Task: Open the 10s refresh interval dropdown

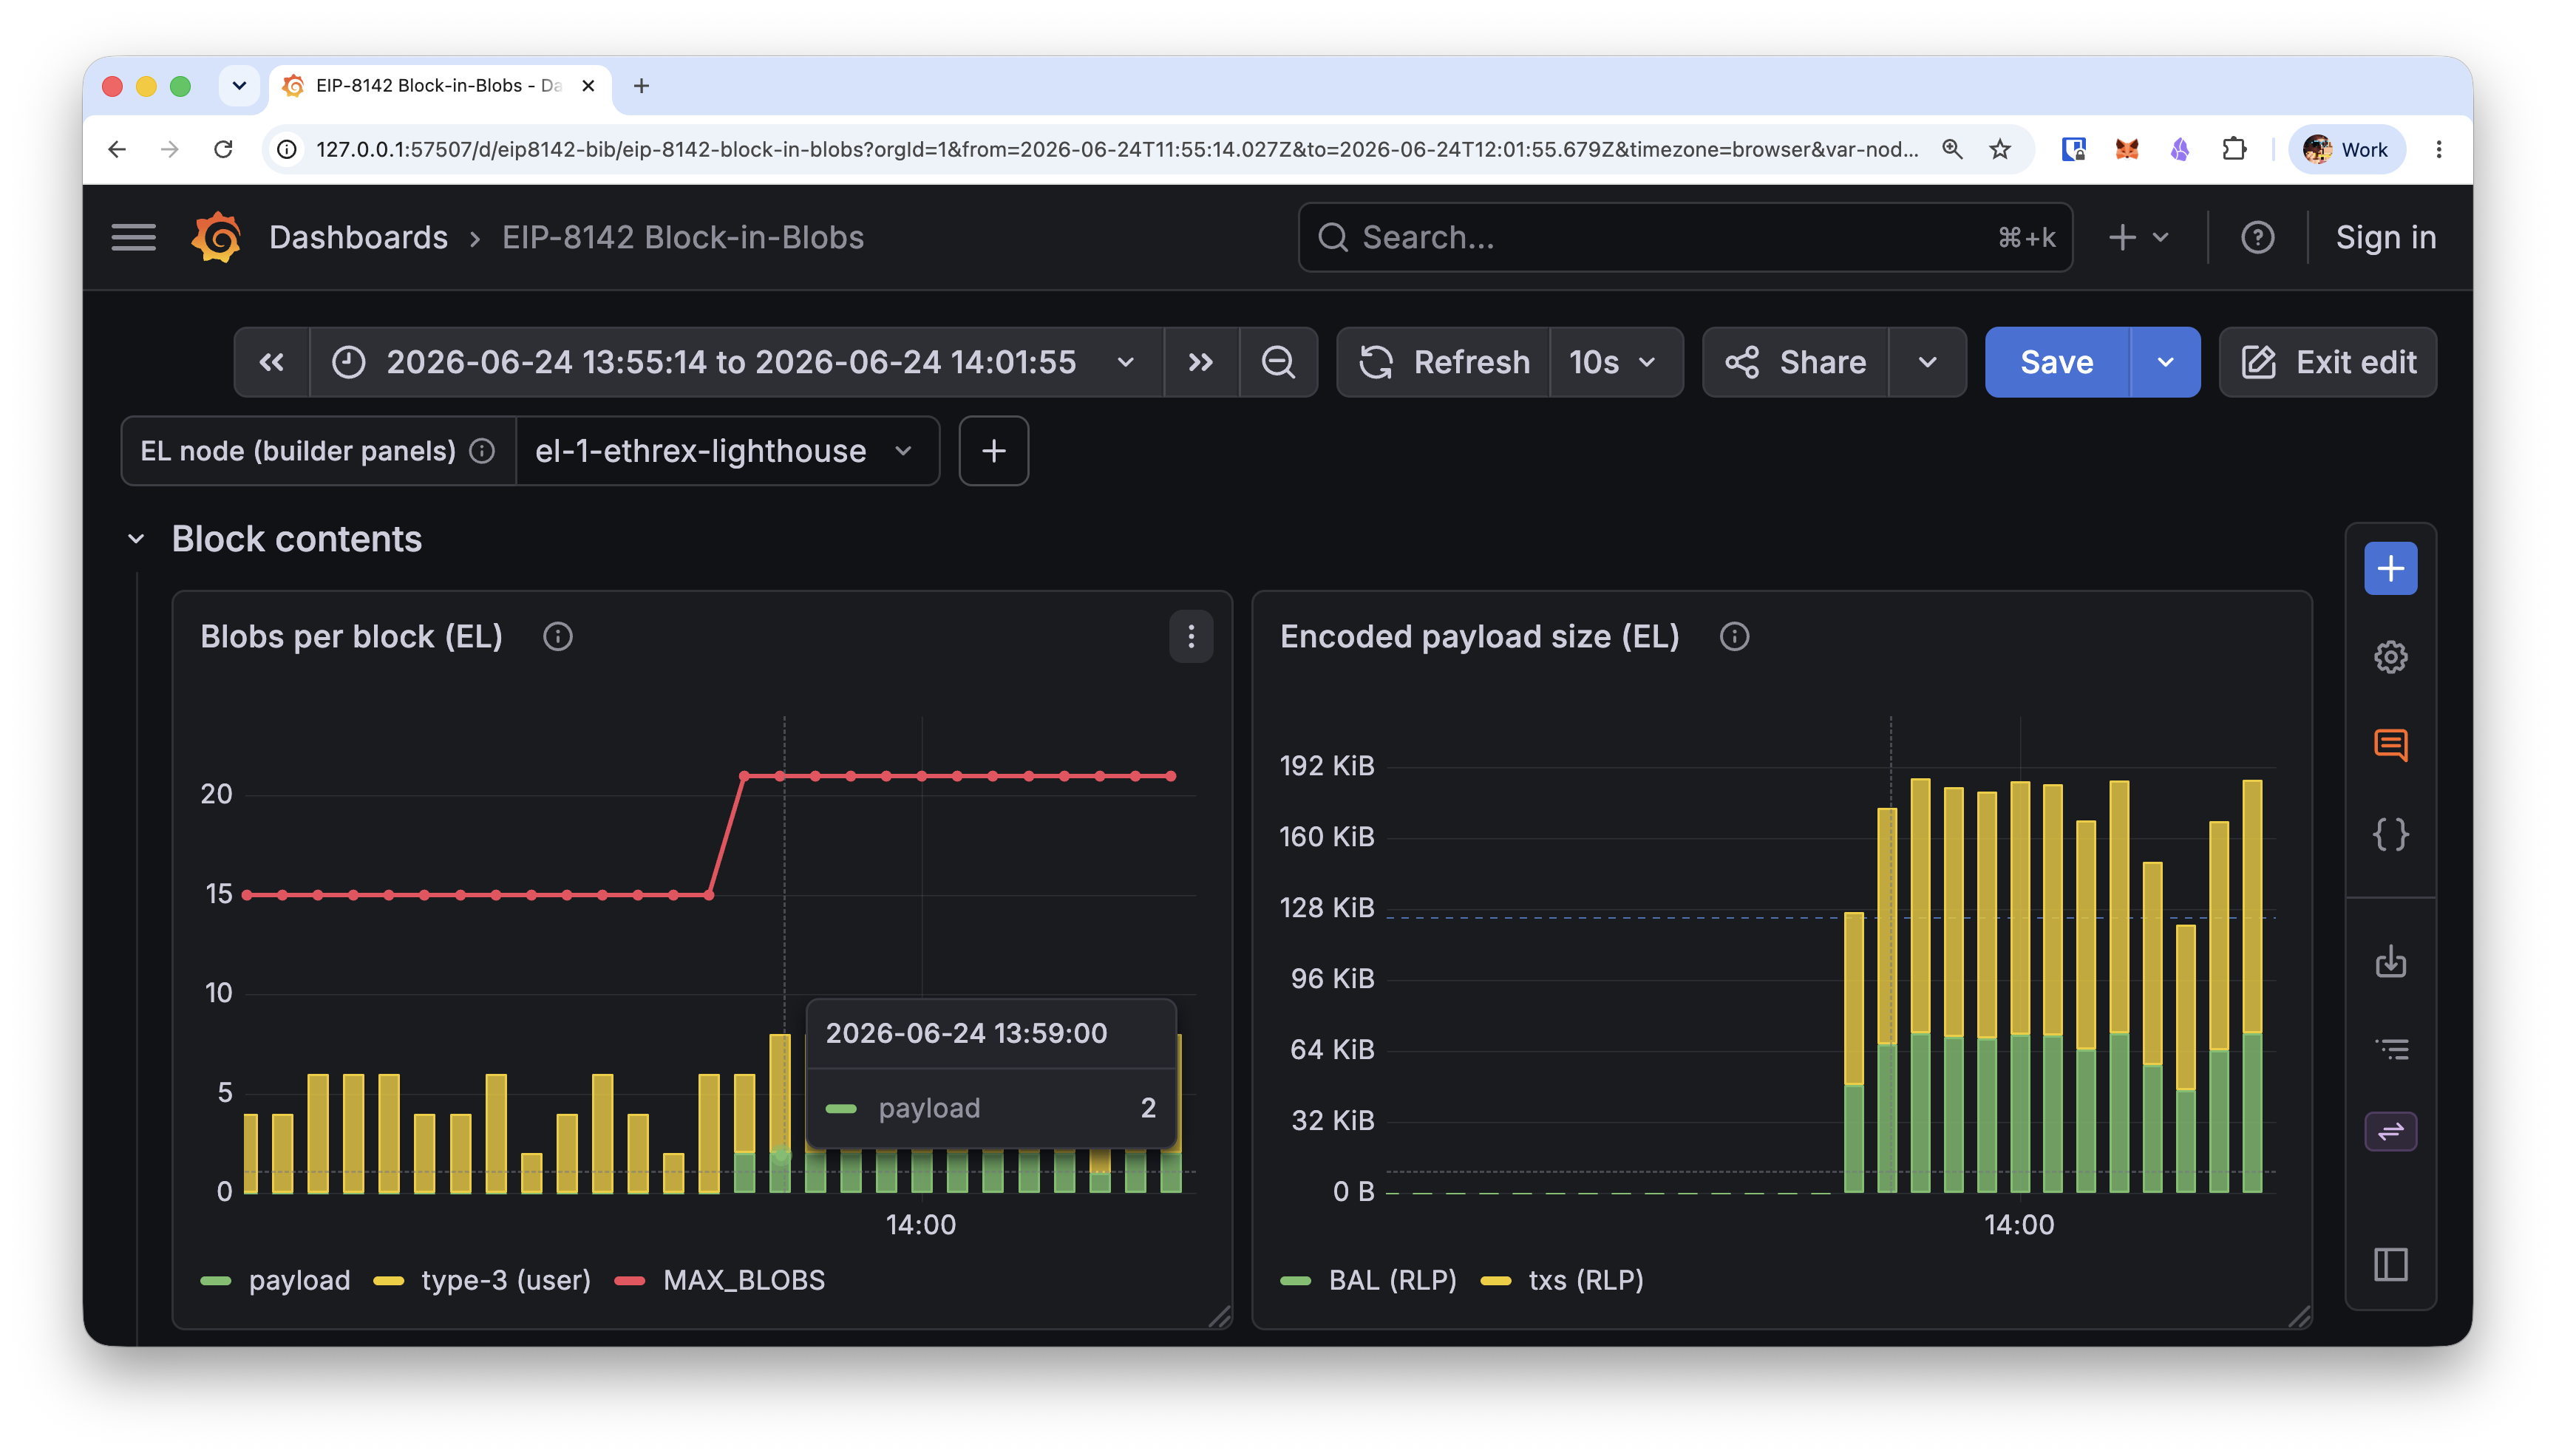Action: tap(1614, 362)
